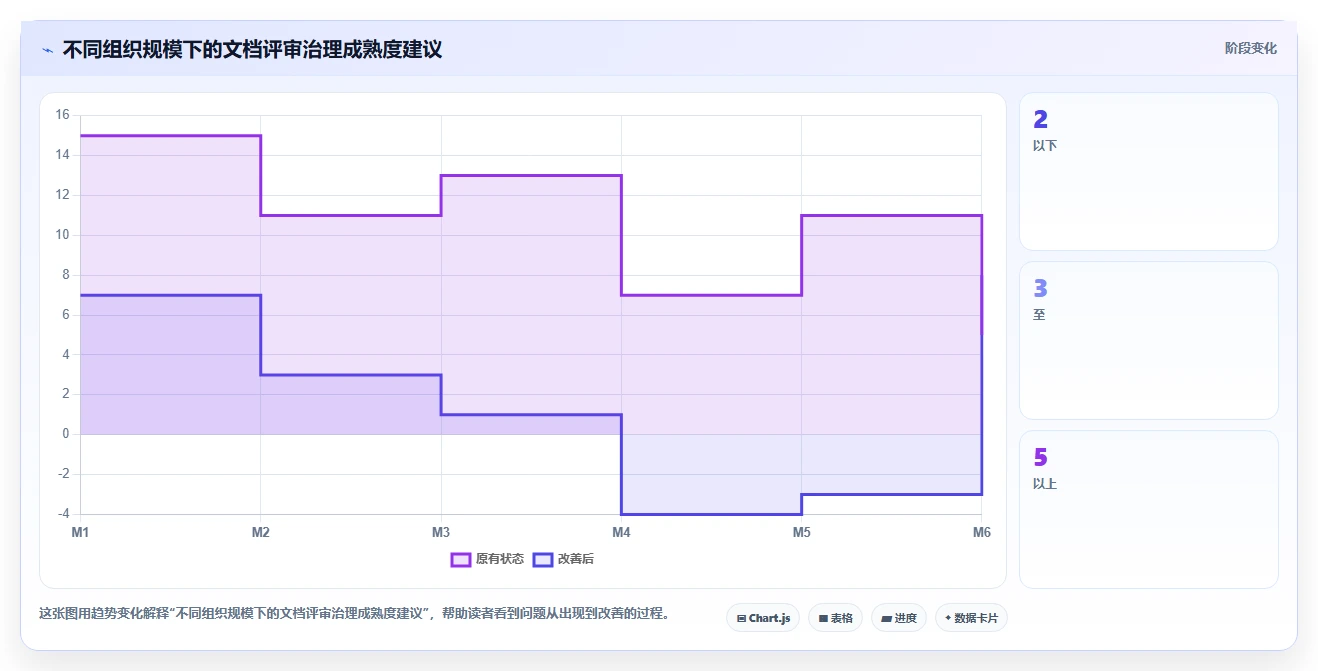Click the M1 axis label
This screenshot has width=1318, height=671.
point(80,532)
